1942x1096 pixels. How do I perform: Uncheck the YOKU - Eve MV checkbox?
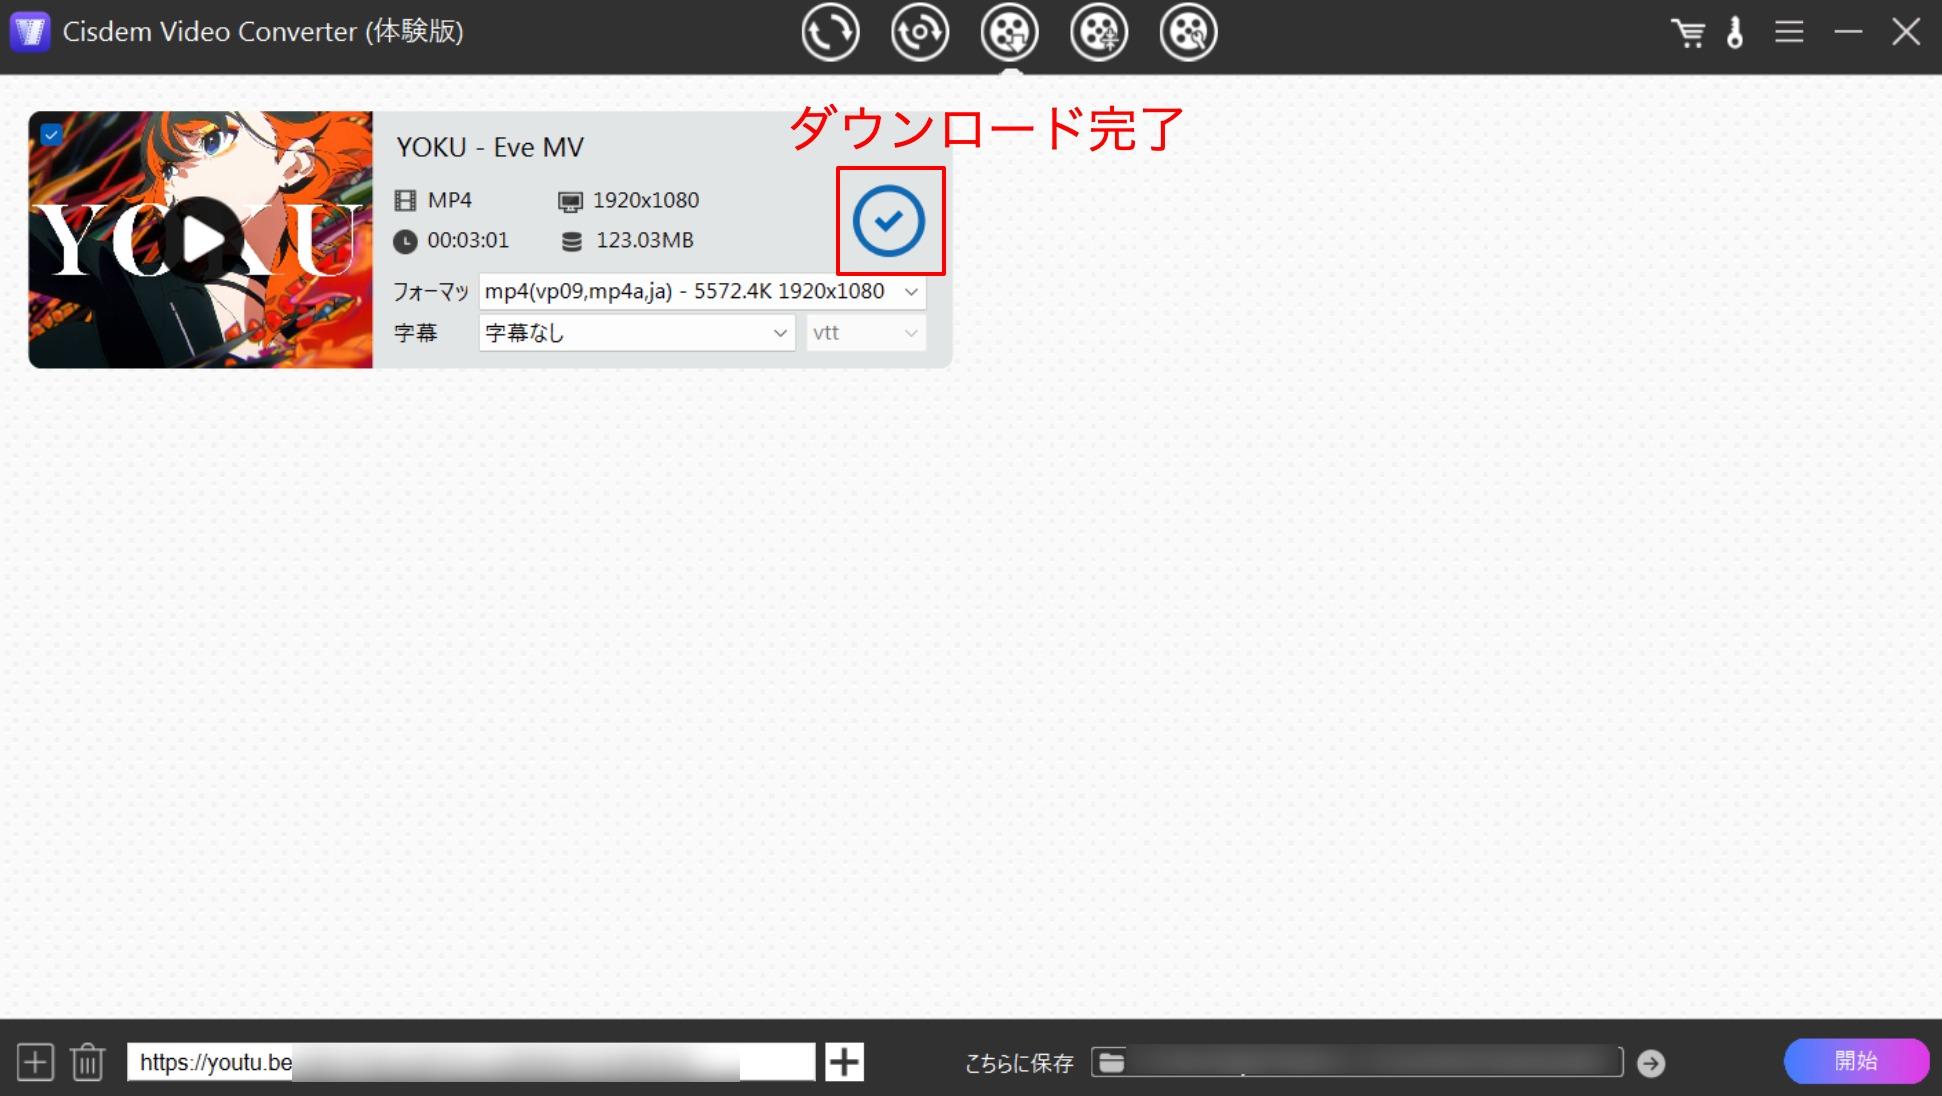[51, 134]
